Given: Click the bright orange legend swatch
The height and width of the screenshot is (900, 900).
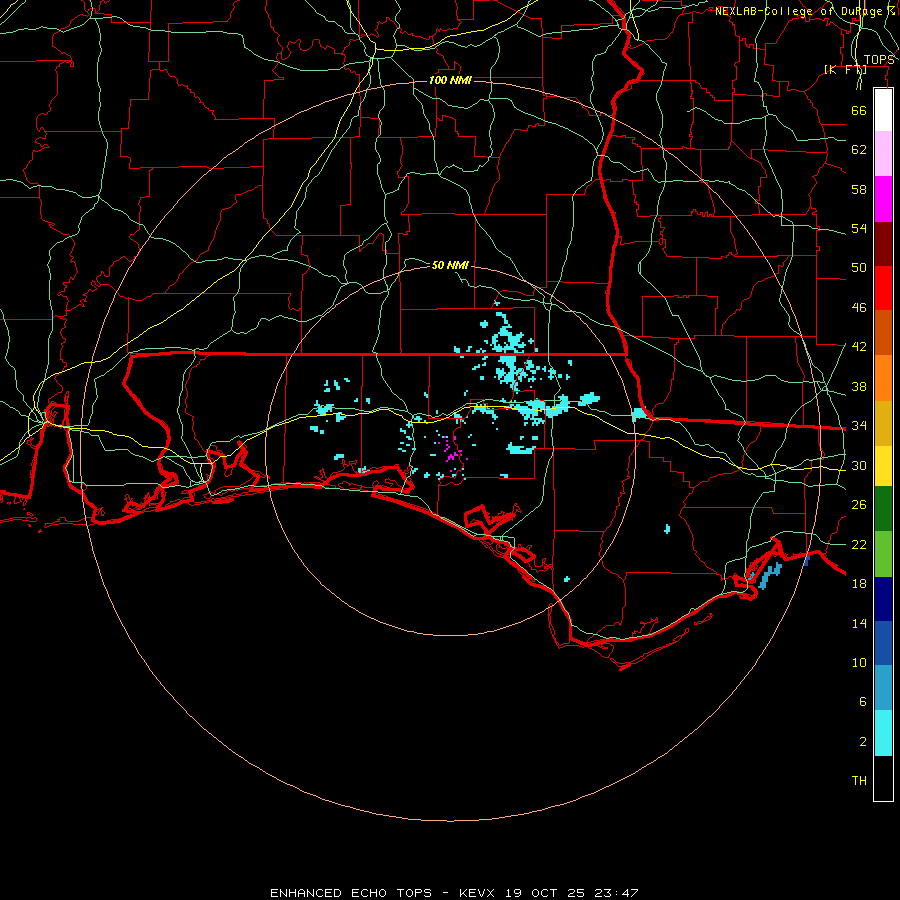Looking at the screenshot, I should (x=883, y=378).
